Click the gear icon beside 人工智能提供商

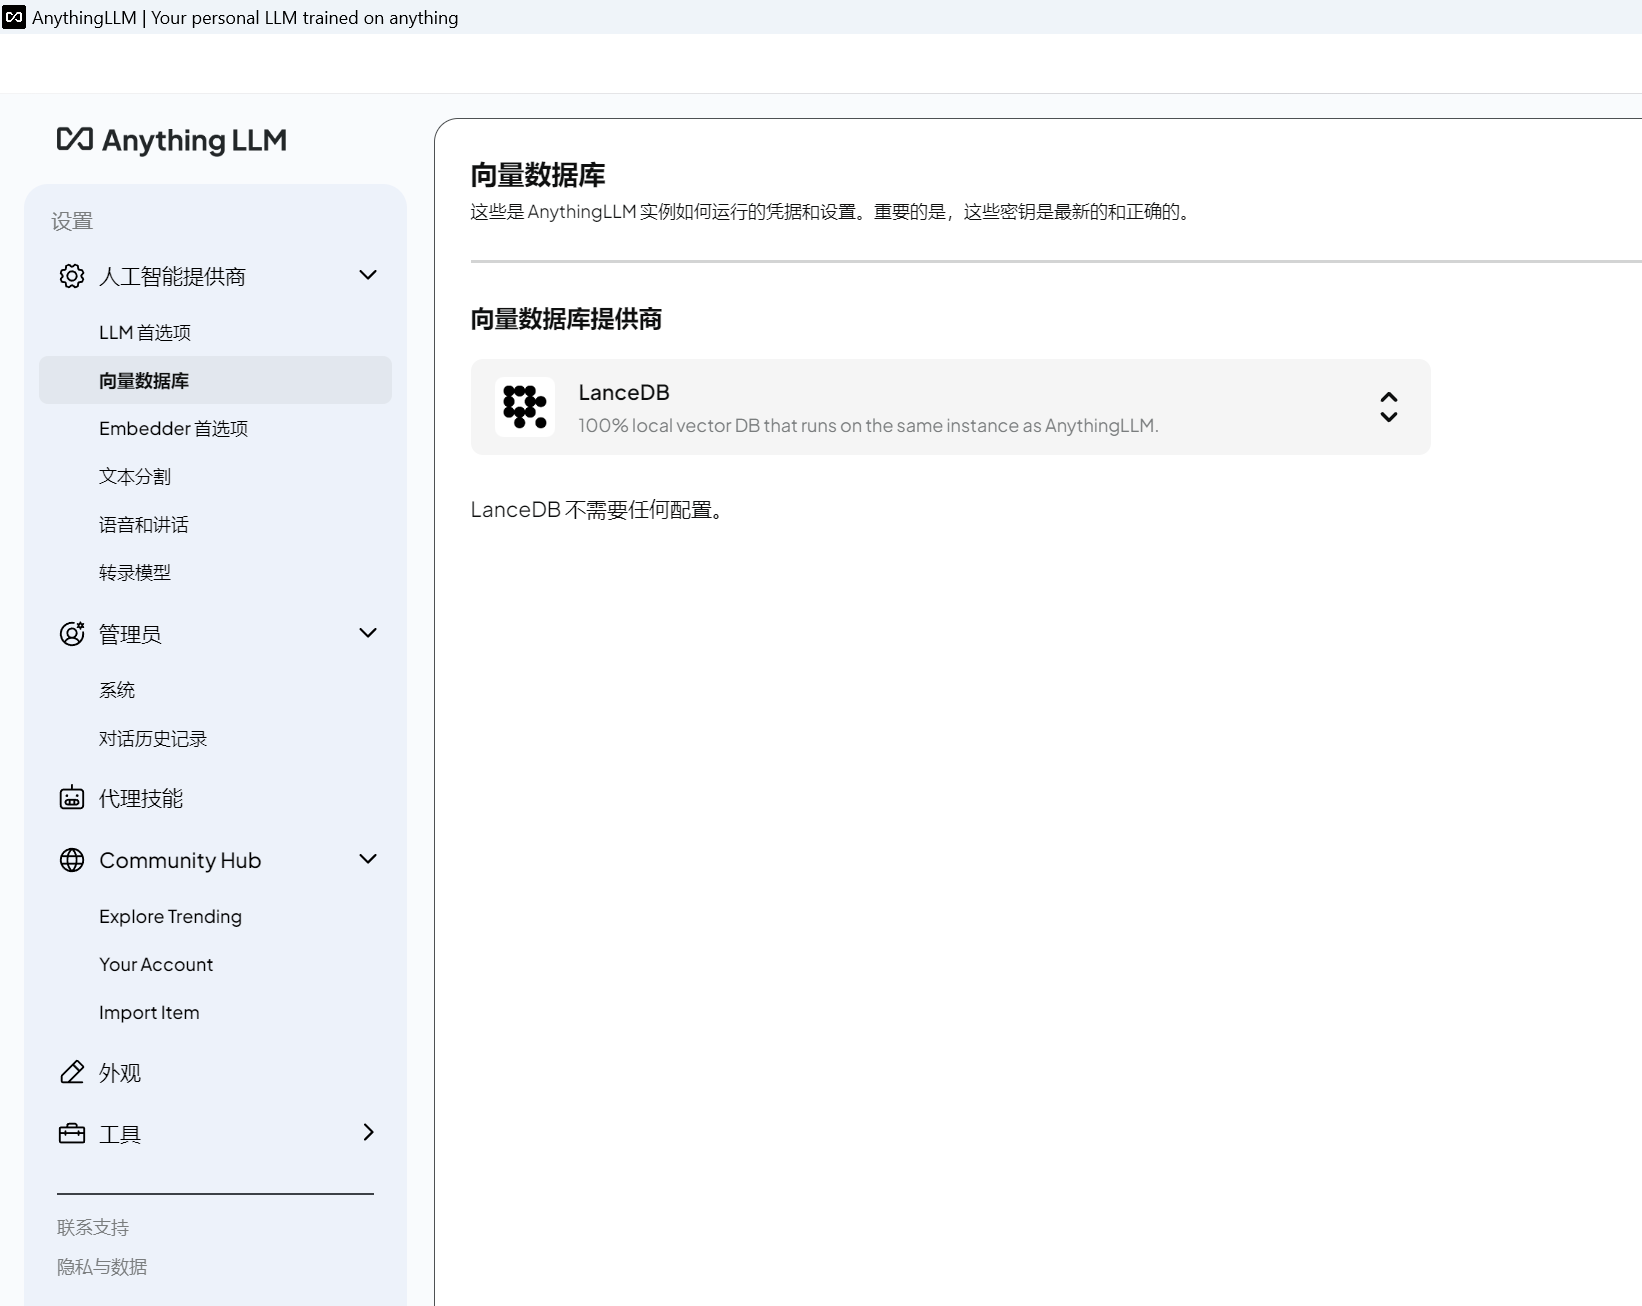[x=72, y=276]
